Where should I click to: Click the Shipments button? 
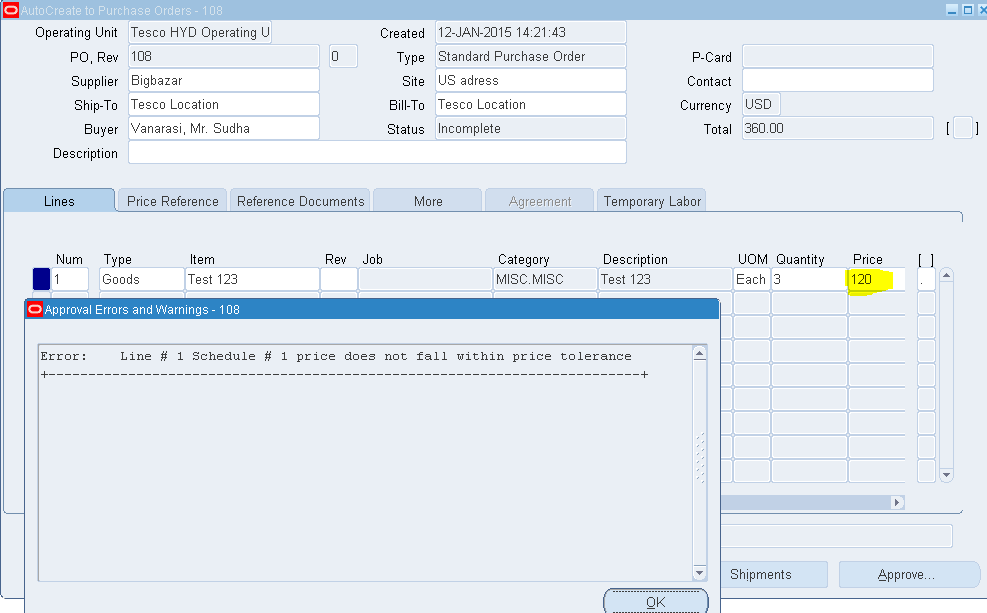(x=774, y=574)
